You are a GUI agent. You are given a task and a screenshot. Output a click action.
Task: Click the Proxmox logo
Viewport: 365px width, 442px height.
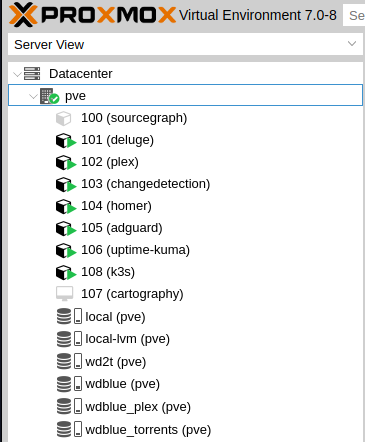(92, 15)
